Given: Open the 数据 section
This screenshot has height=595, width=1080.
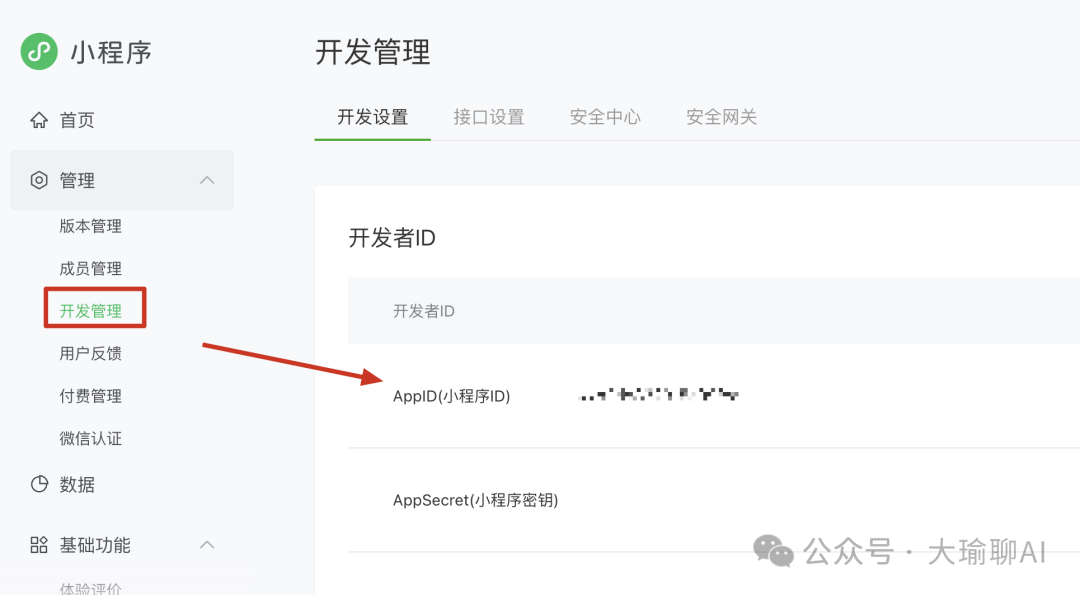Looking at the screenshot, I should [77, 484].
